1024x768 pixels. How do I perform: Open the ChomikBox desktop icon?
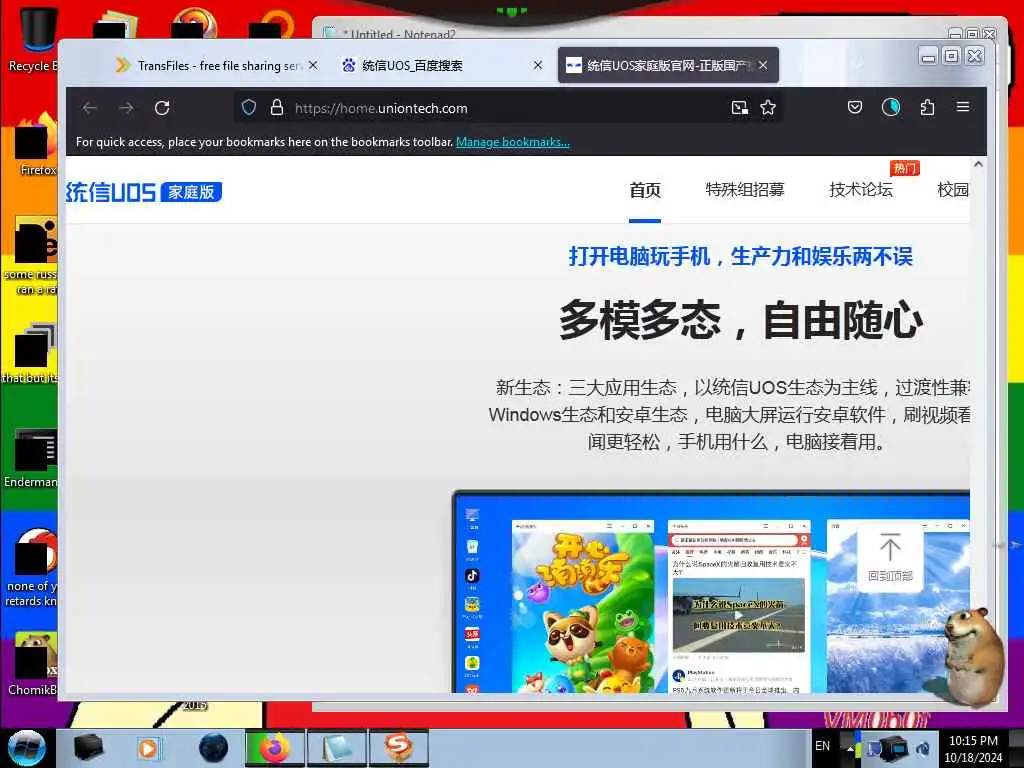click(x=33, y=664)
